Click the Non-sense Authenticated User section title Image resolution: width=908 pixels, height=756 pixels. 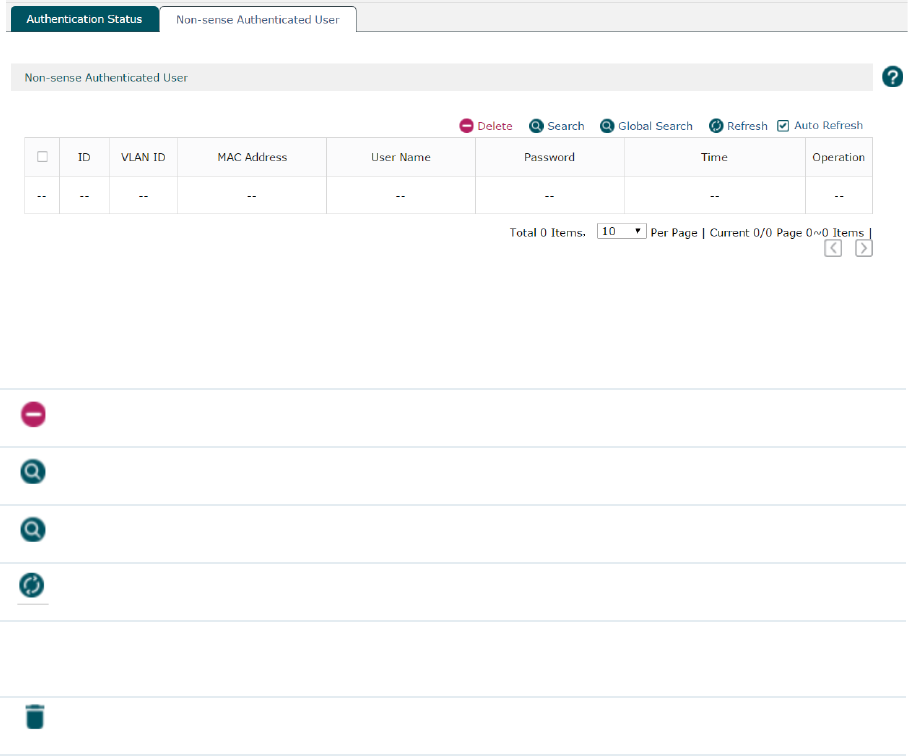(106, 78)
